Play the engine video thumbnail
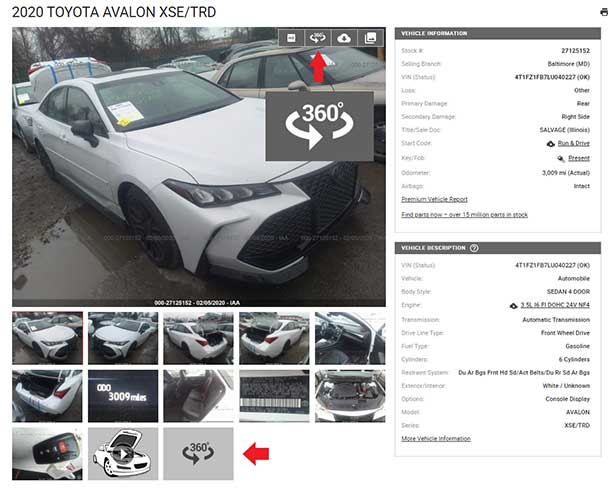Viewport: 608px width, 488px height. pos(123,454)
